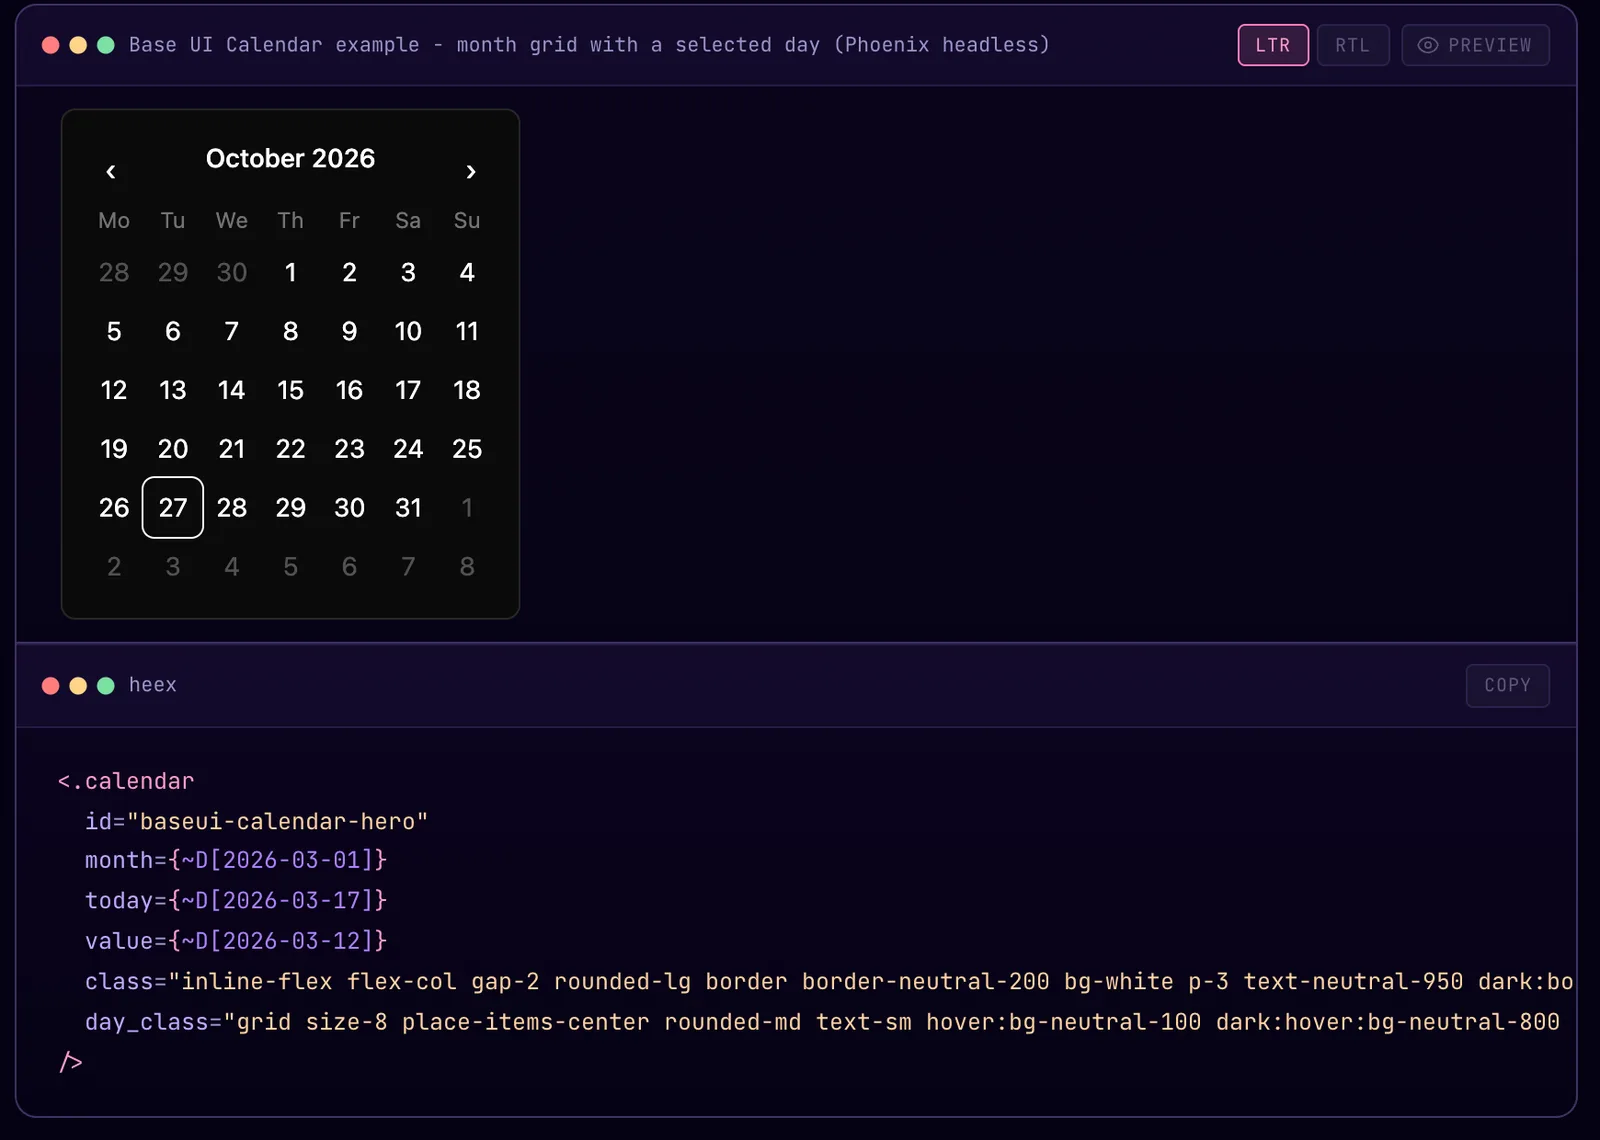Copy the heex code snippet
1600x1140 pixels.
click(x=1507, y=685)
